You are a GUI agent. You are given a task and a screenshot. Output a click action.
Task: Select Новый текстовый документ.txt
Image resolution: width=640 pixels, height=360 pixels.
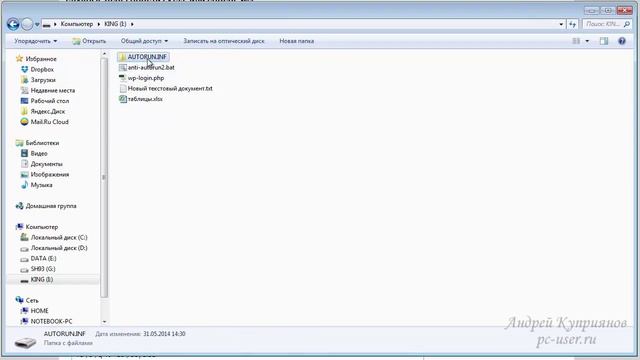(170, 89)
